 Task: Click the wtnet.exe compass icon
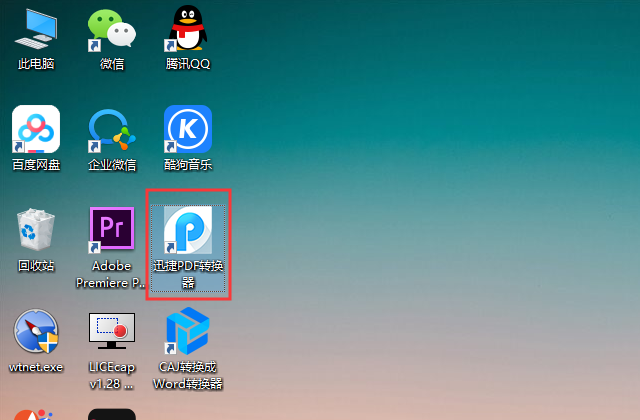[x=36, y=333]
